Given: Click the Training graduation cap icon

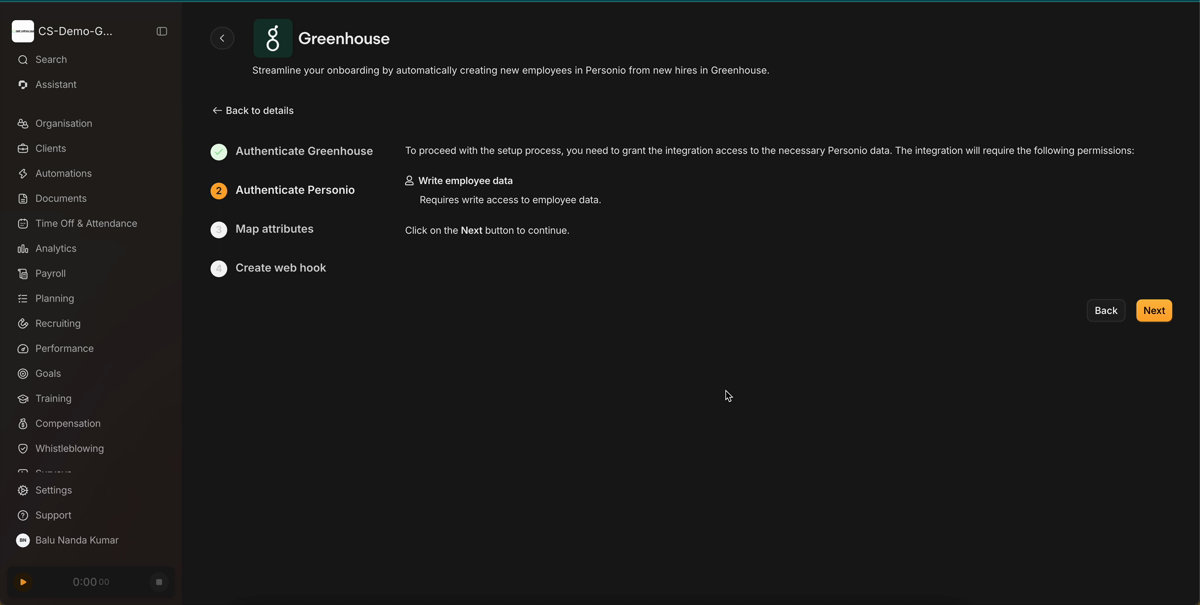Looking at the screenshot, I should point(23,399).
